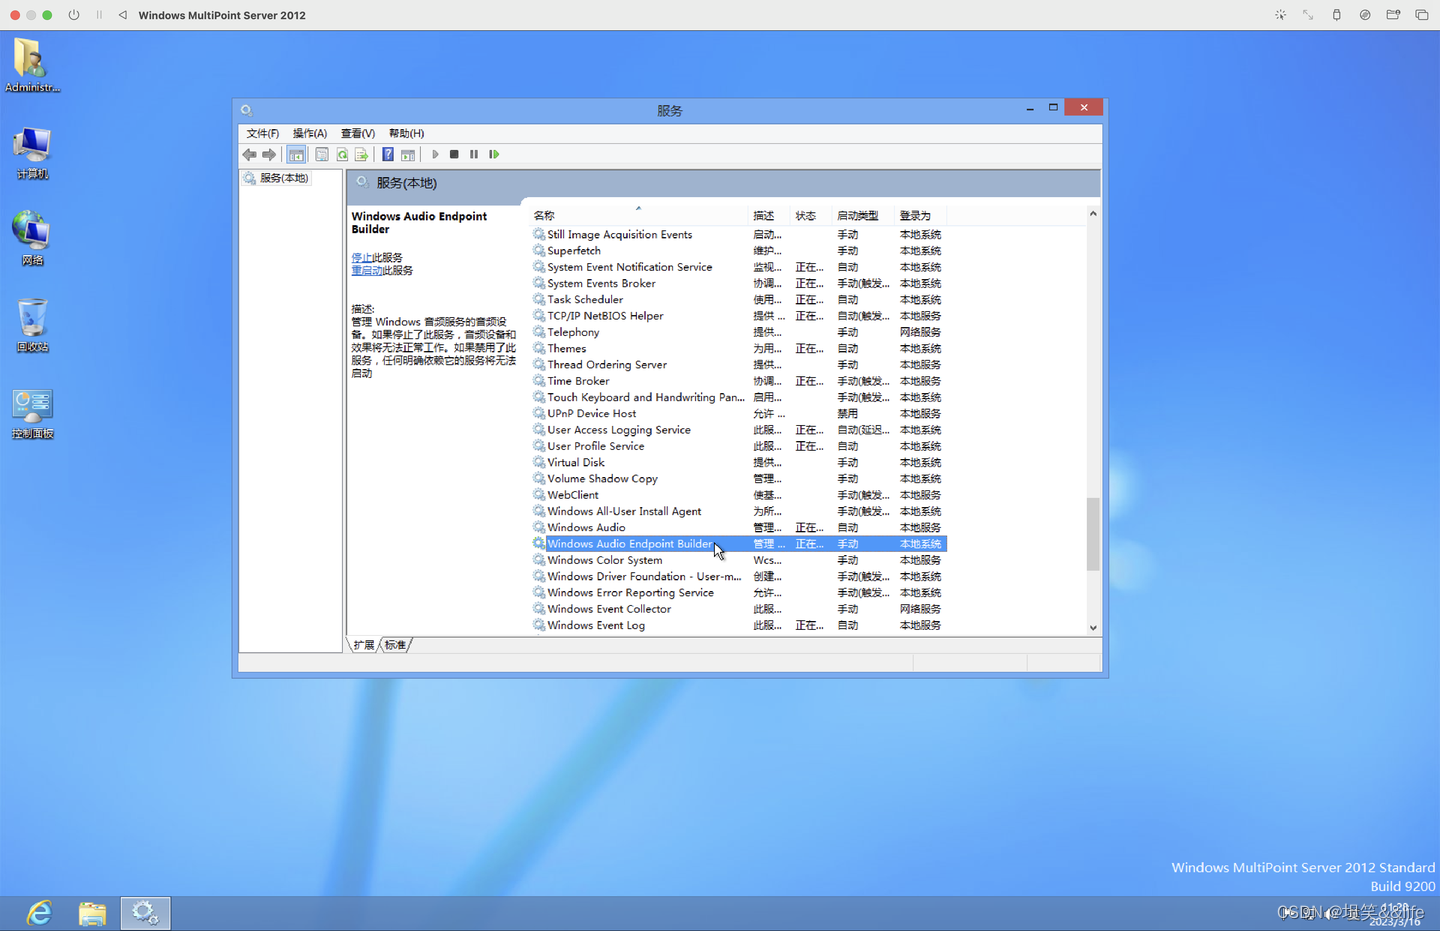Stop the service with the square button
Viewport: 1440px width, 931px height.
pyautogui.click(x=454, y=155)
